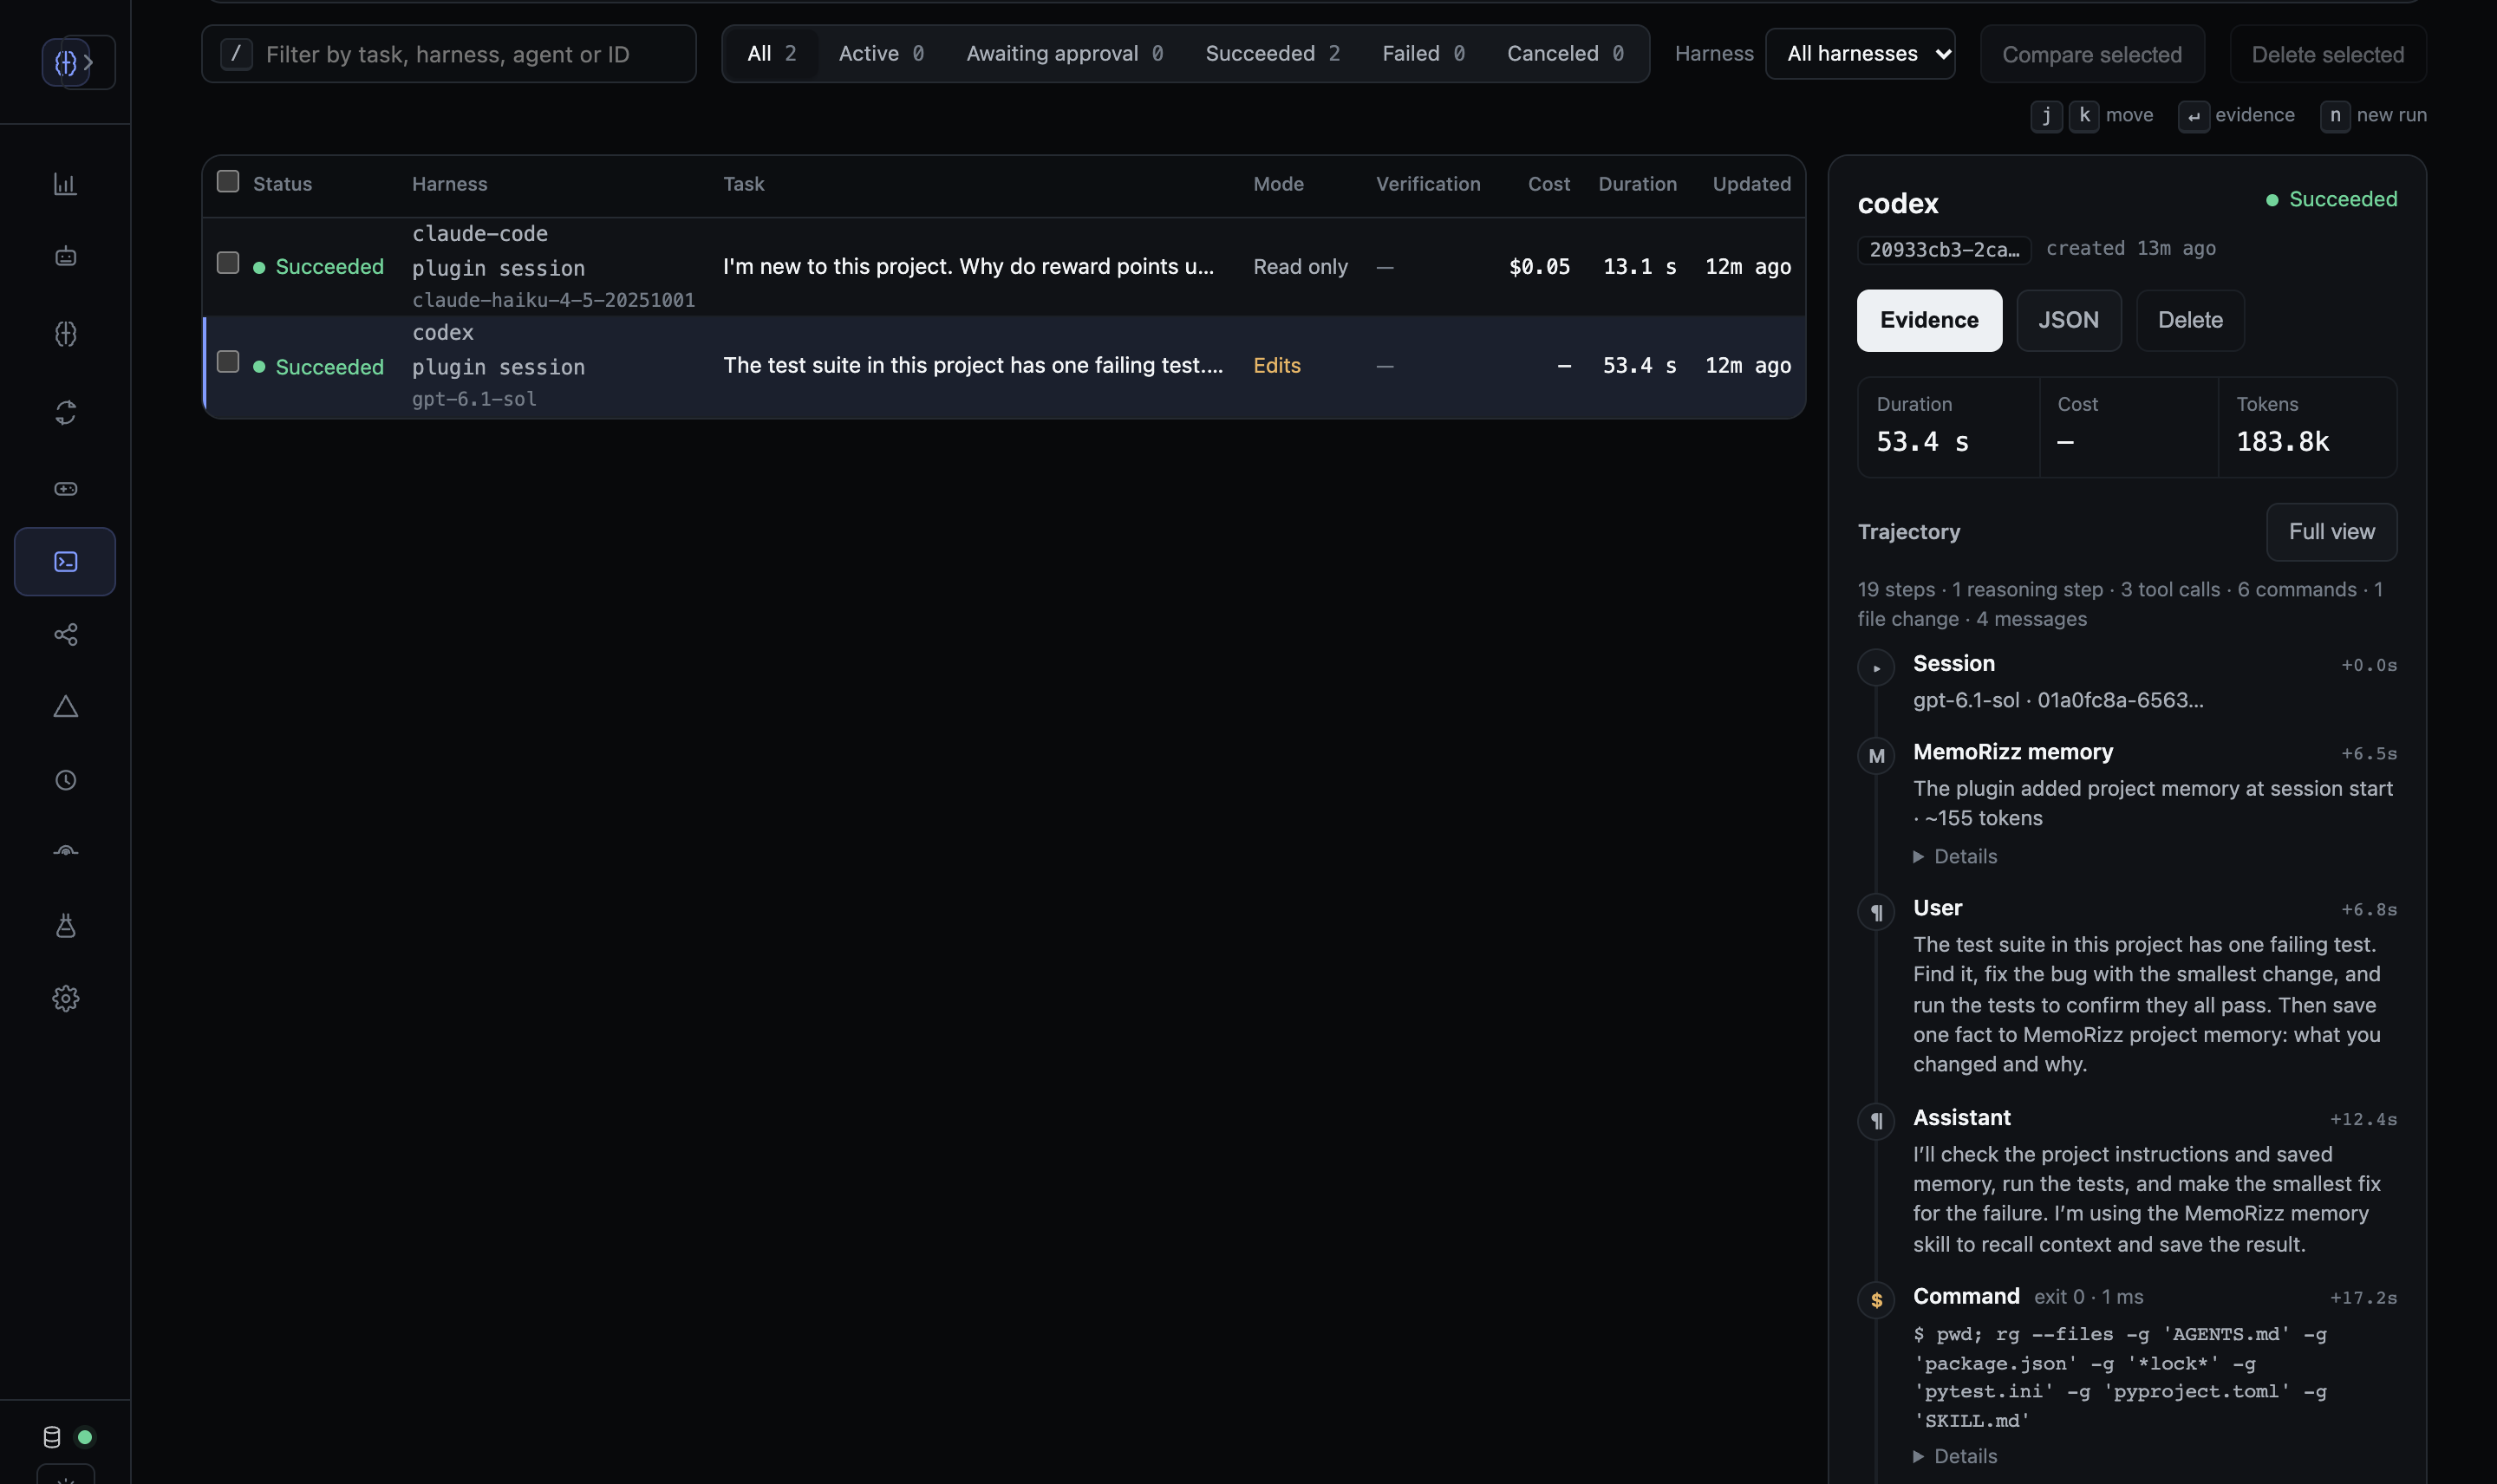Image resolution: width=2497 pixels, height=1484 pixels.
Task: Expand the sidebar via the chevron arrow
Action: click(89, 62)
